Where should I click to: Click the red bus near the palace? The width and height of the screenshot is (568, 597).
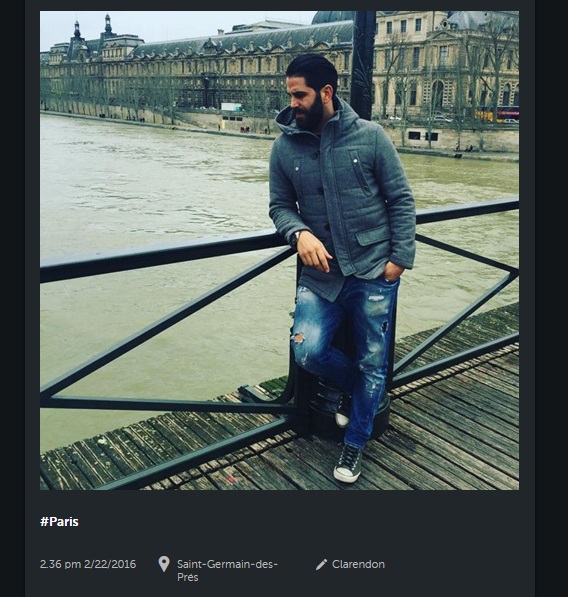(507, 113)
